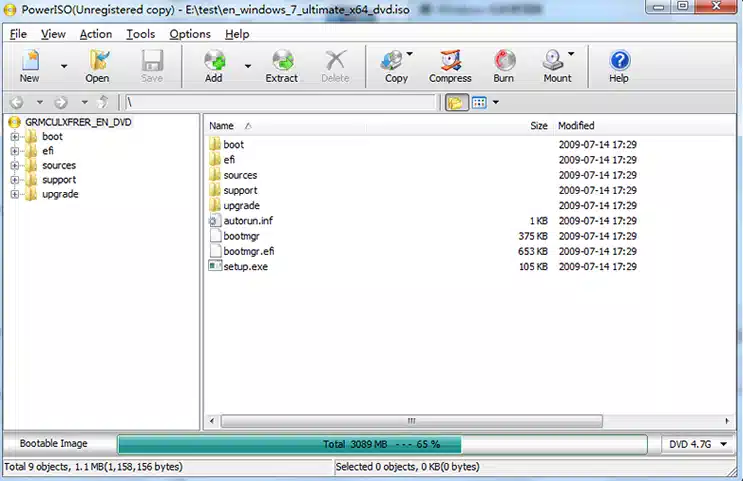The height and width of the screenshot is (481, 743).
Task: Open the Forward history dropdown arrow
Action: [84, 102]
